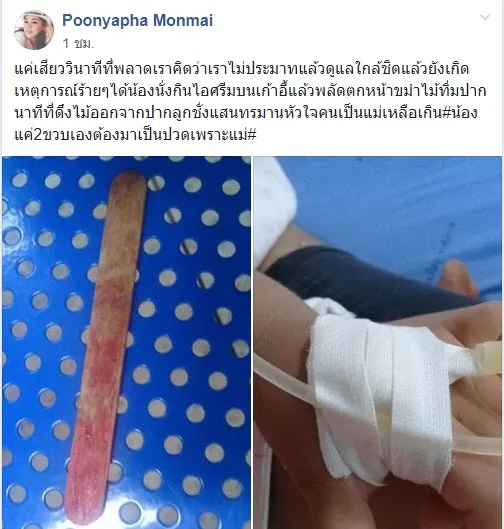Click the "#น้อง" hashtag on the third line
Image resolution: width=504 pixels, height=529 pixels.
460,113
